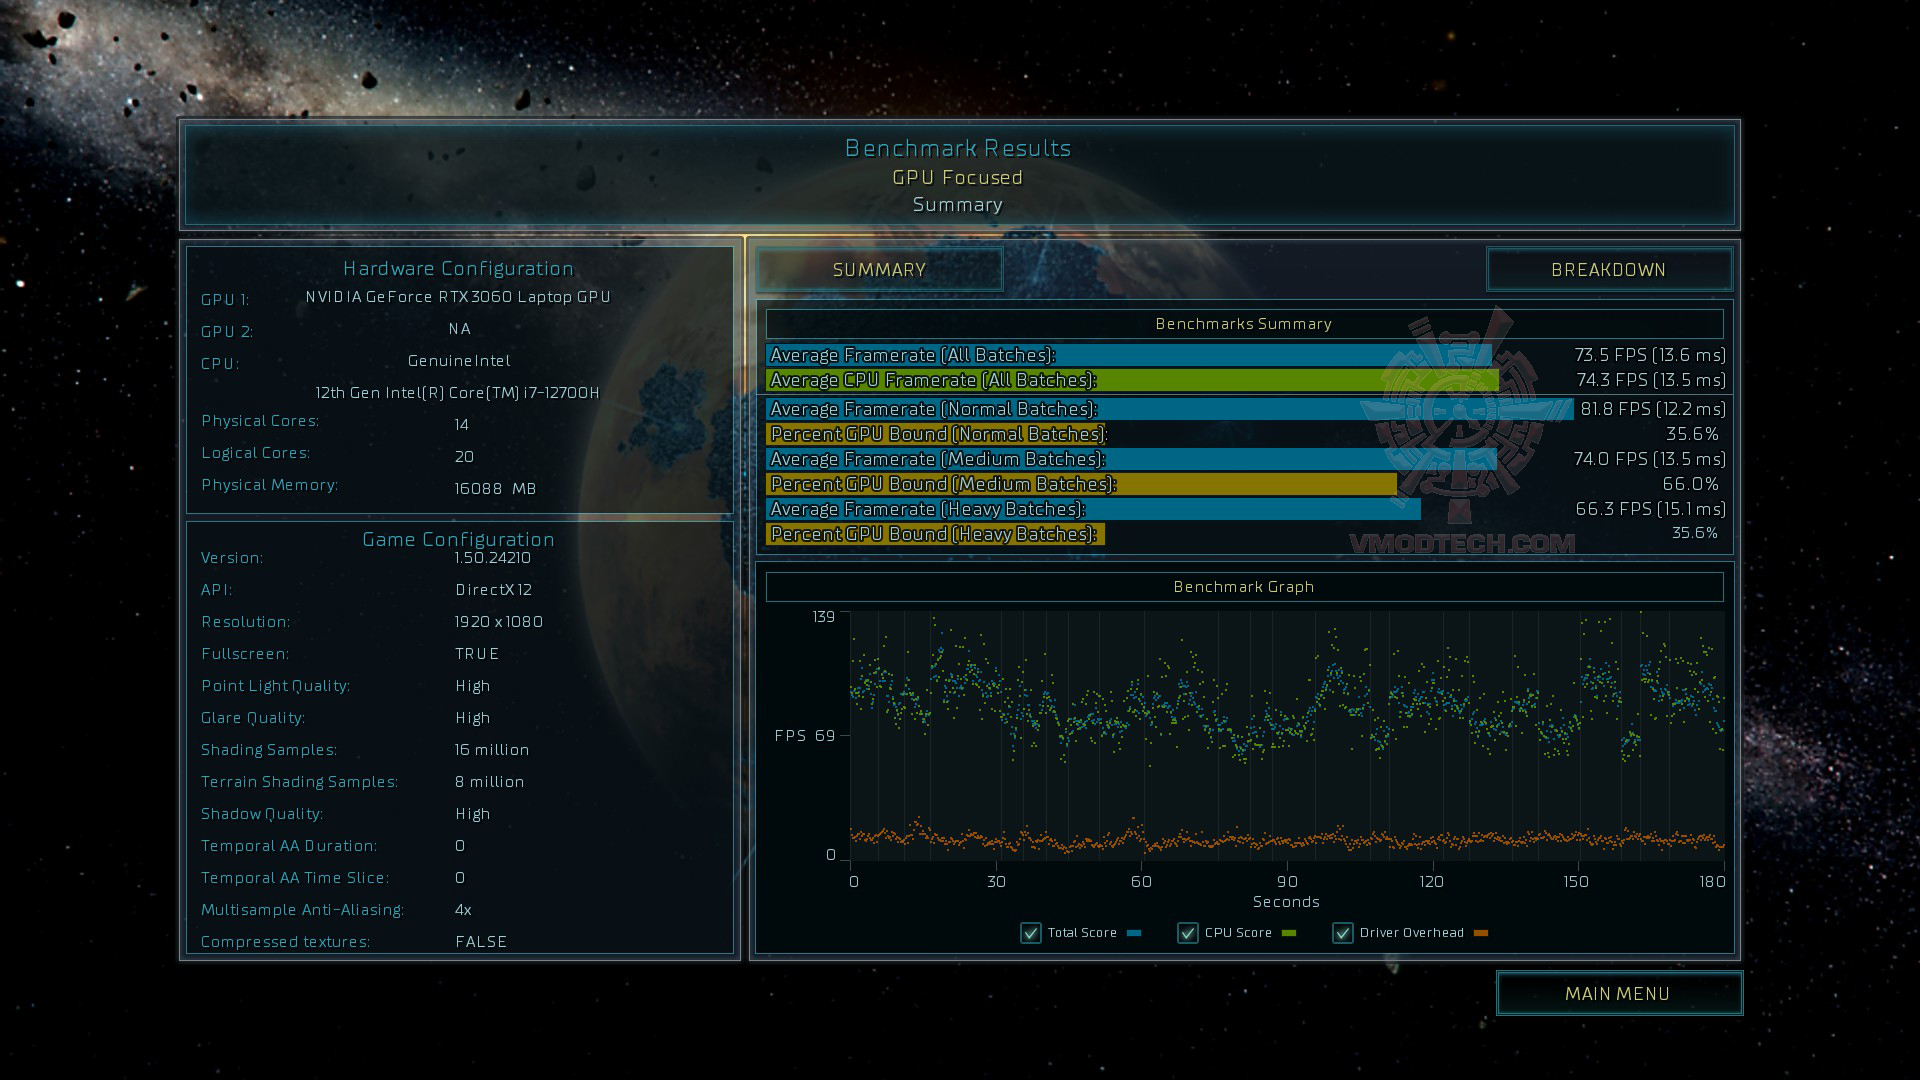The height and width of the screenshot is (1080, 1920).
Task: Uncheck the Total Score checkbox
Action: pyautogui.click(x=1030, y=933)
